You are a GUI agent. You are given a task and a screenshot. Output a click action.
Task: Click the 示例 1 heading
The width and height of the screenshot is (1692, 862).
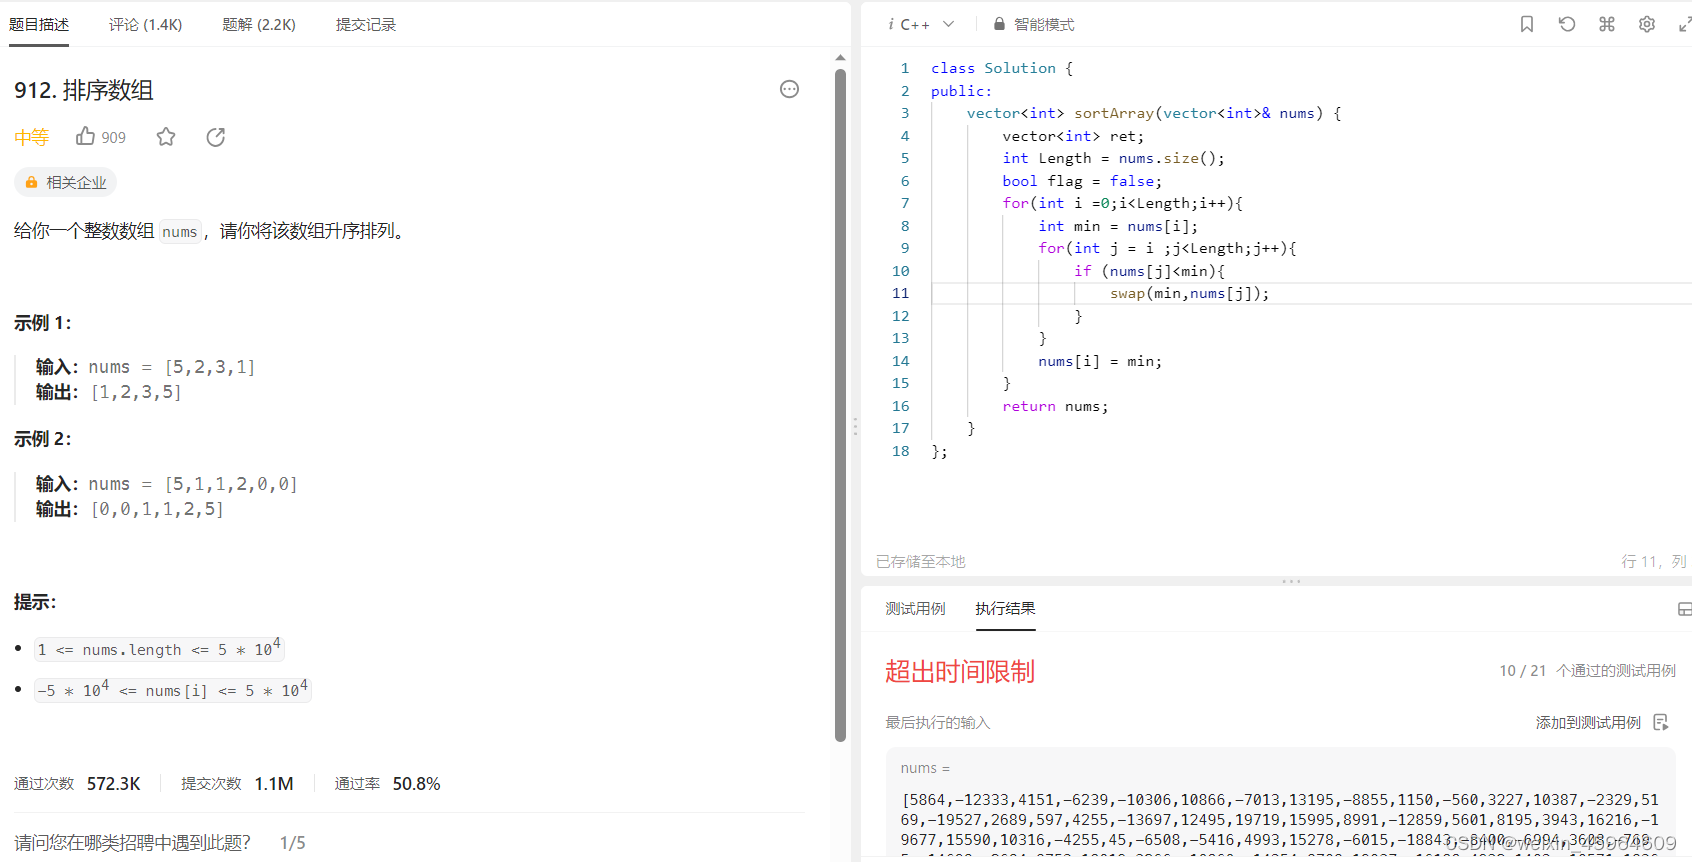pos(43,323)
